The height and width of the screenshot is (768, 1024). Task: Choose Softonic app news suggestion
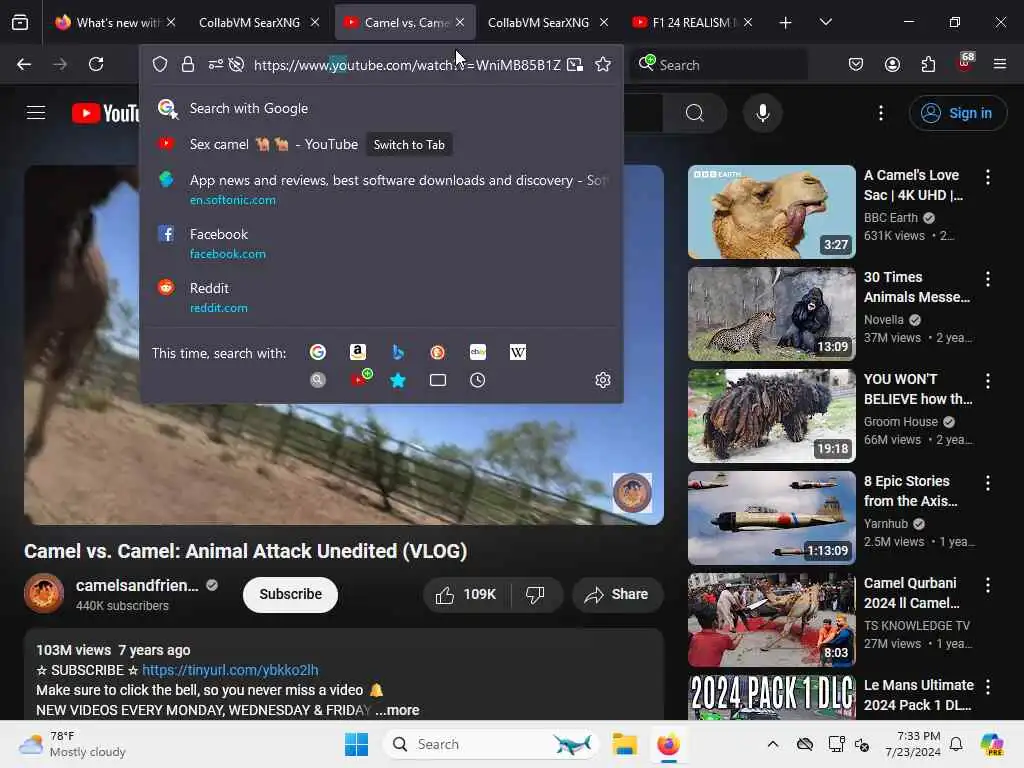[381, 189]
